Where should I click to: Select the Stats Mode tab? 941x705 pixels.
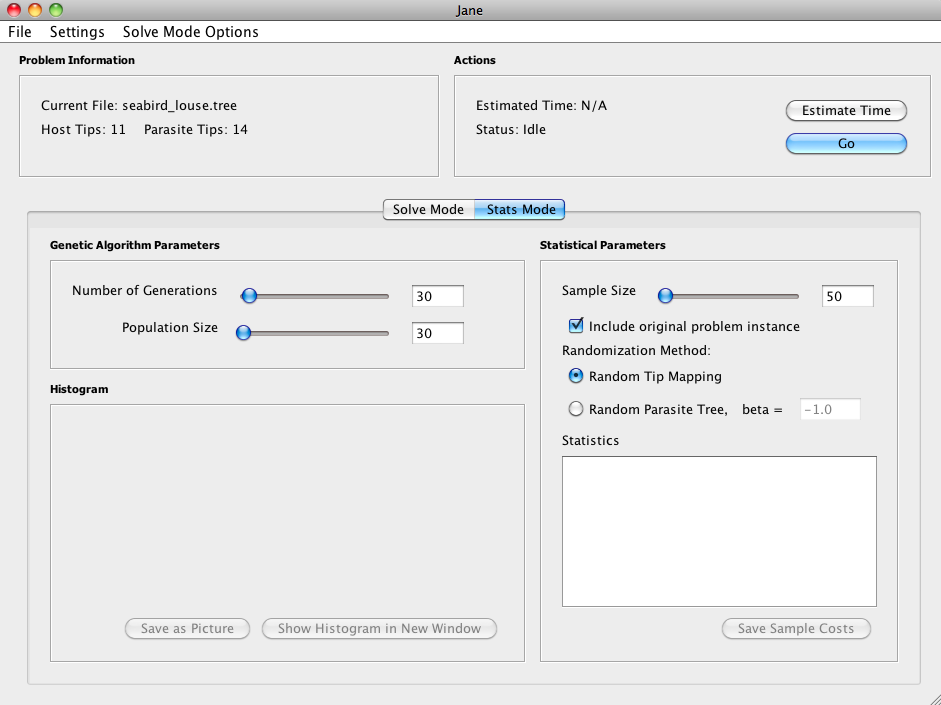520,209
